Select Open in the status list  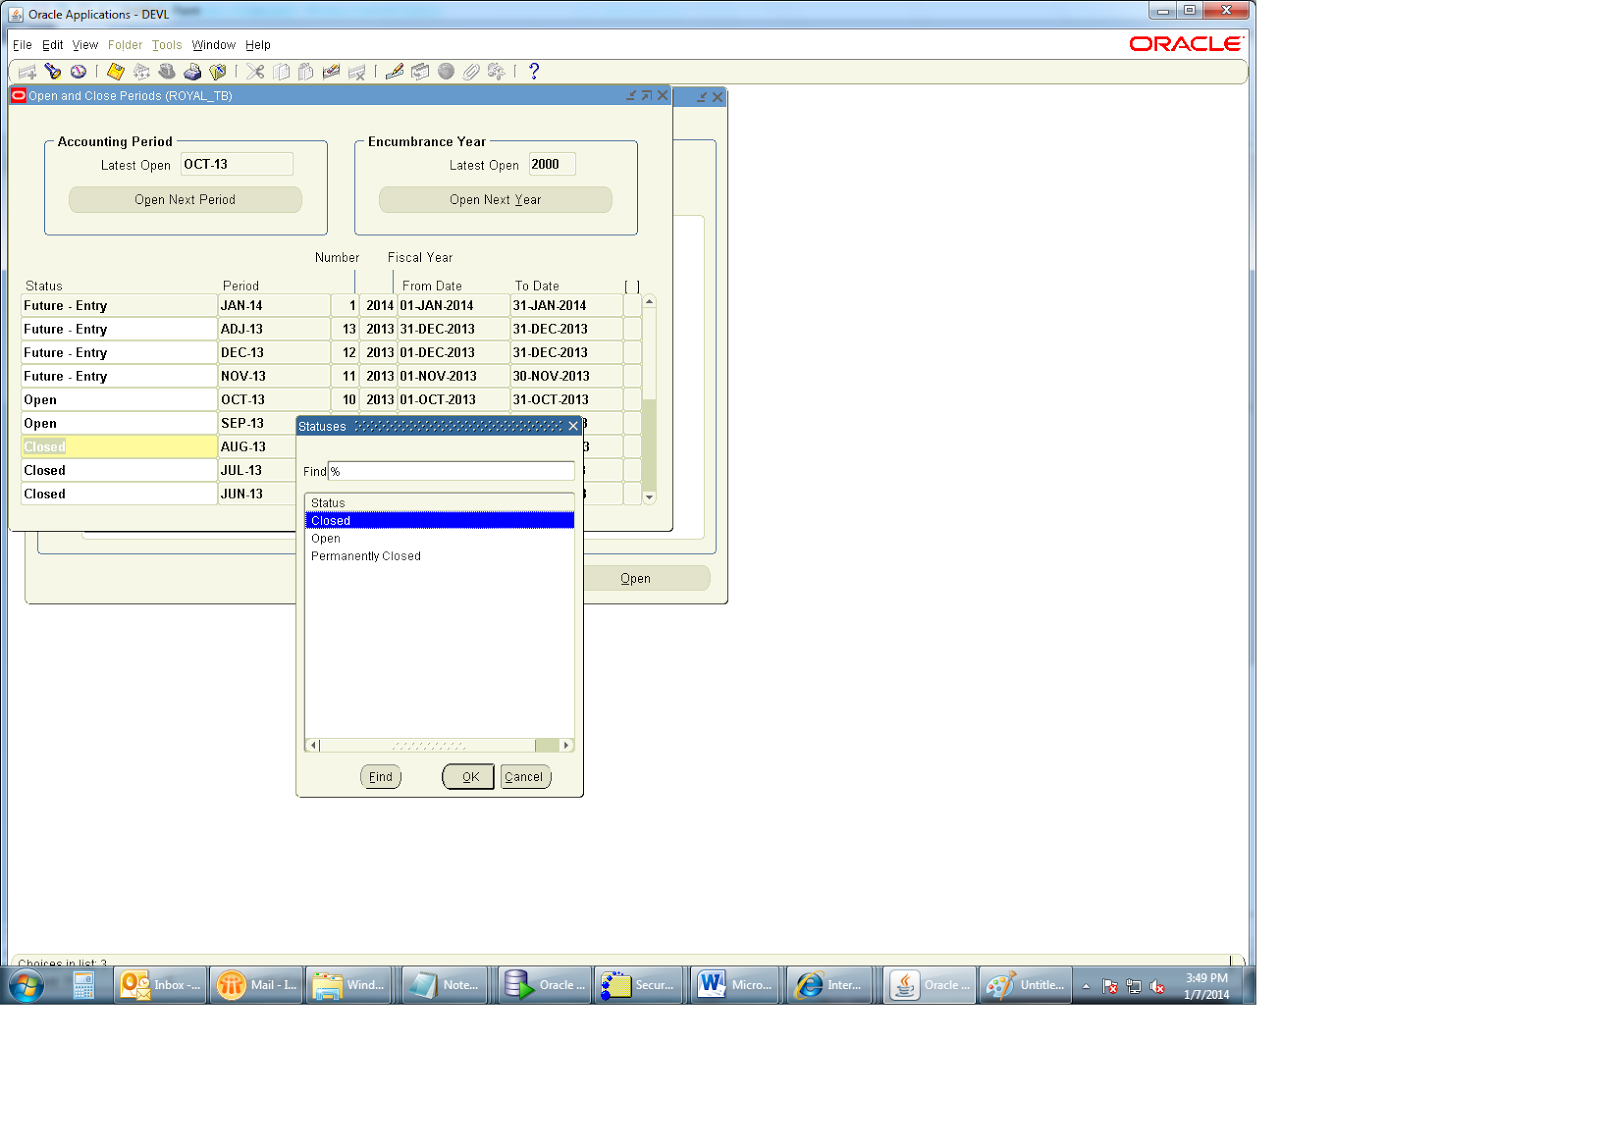[439, 539]
